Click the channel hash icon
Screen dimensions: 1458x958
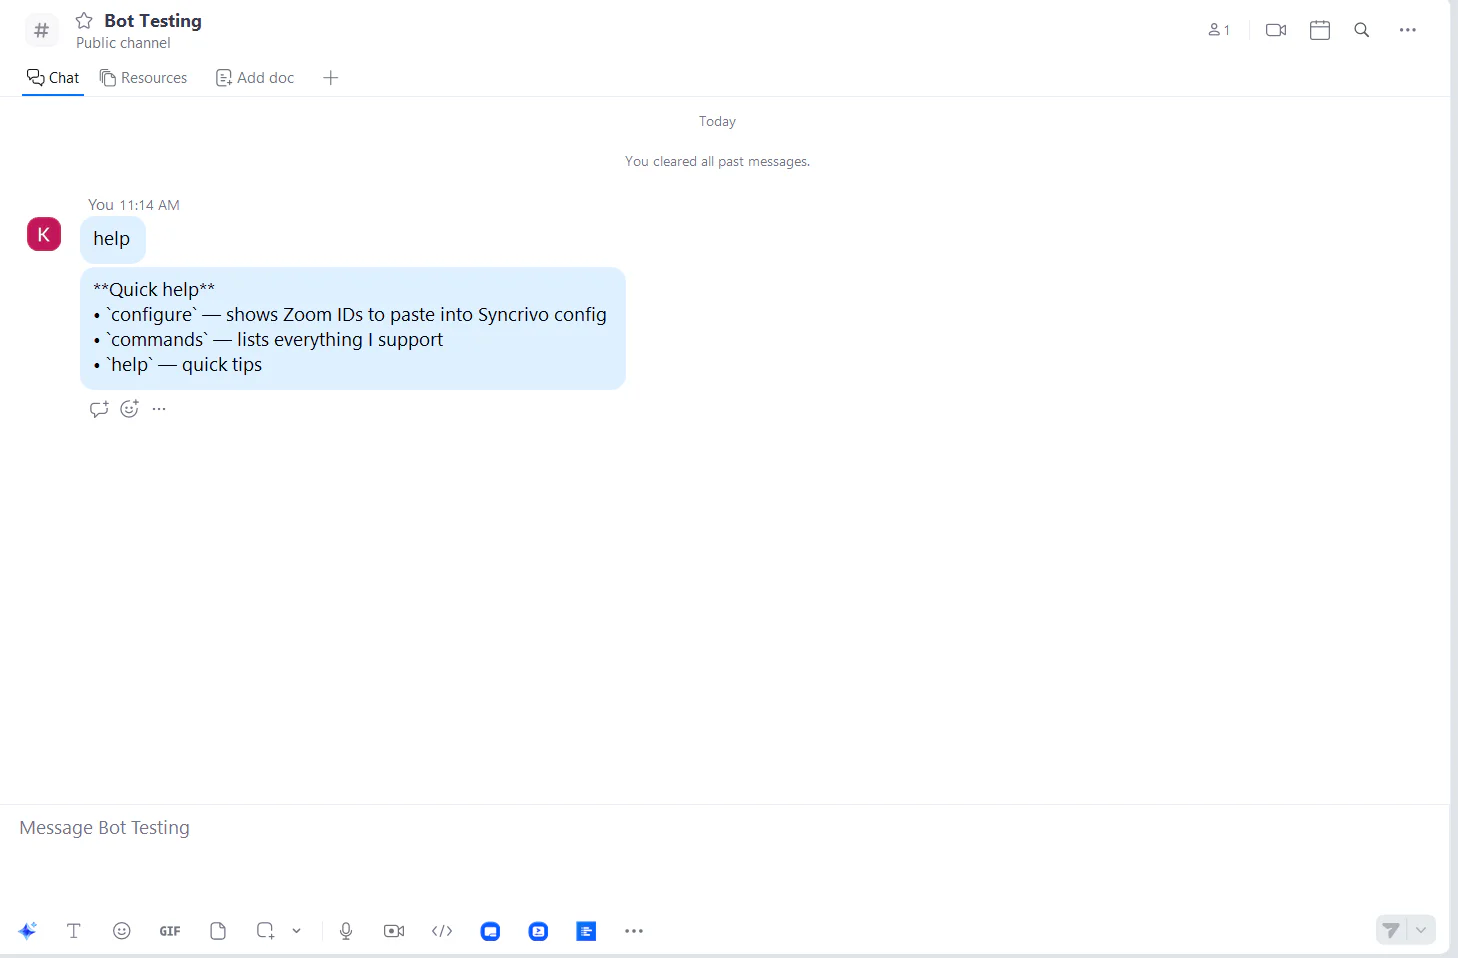click(x=41, y=30)
